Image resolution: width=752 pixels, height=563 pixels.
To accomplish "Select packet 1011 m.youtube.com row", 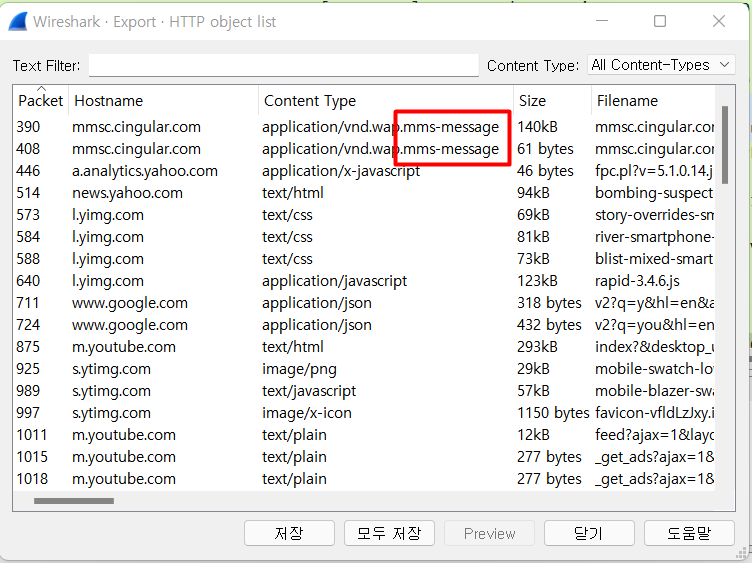I will (x=364, y=435).
